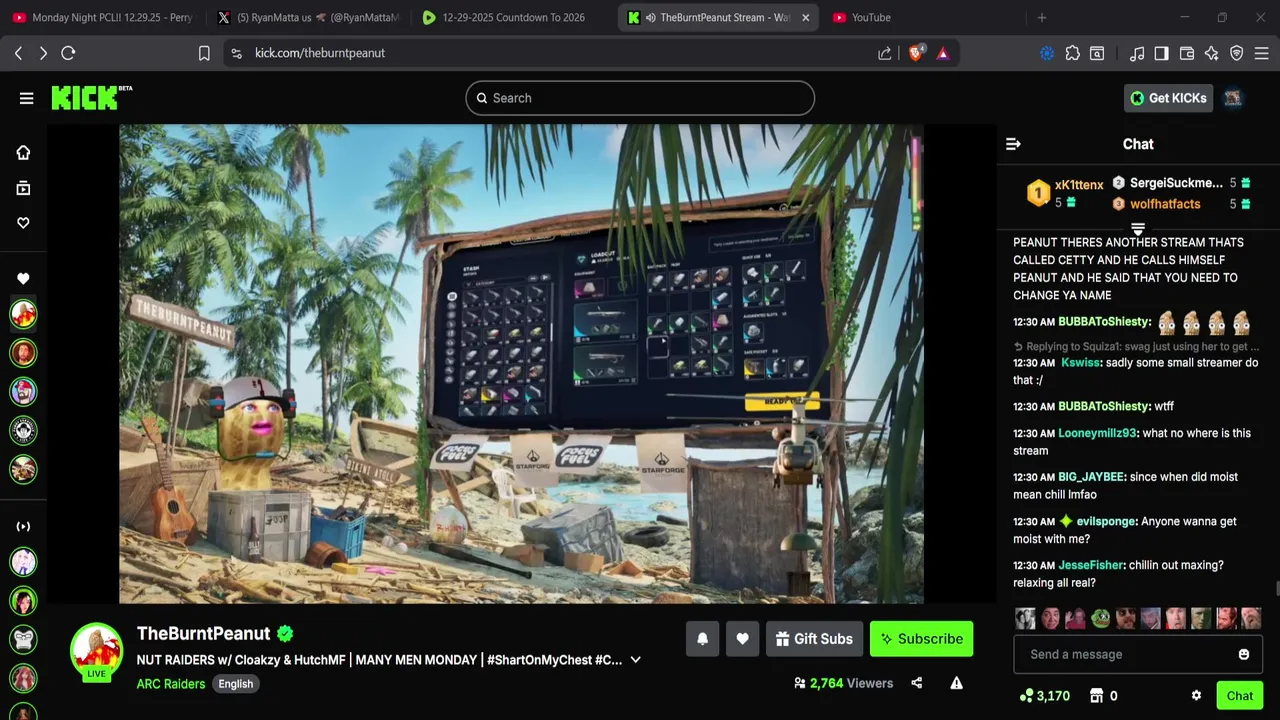Open wolfhatfacts gifter name
Viewport: 1280px width, 720px height.
tap(1164, 204)
